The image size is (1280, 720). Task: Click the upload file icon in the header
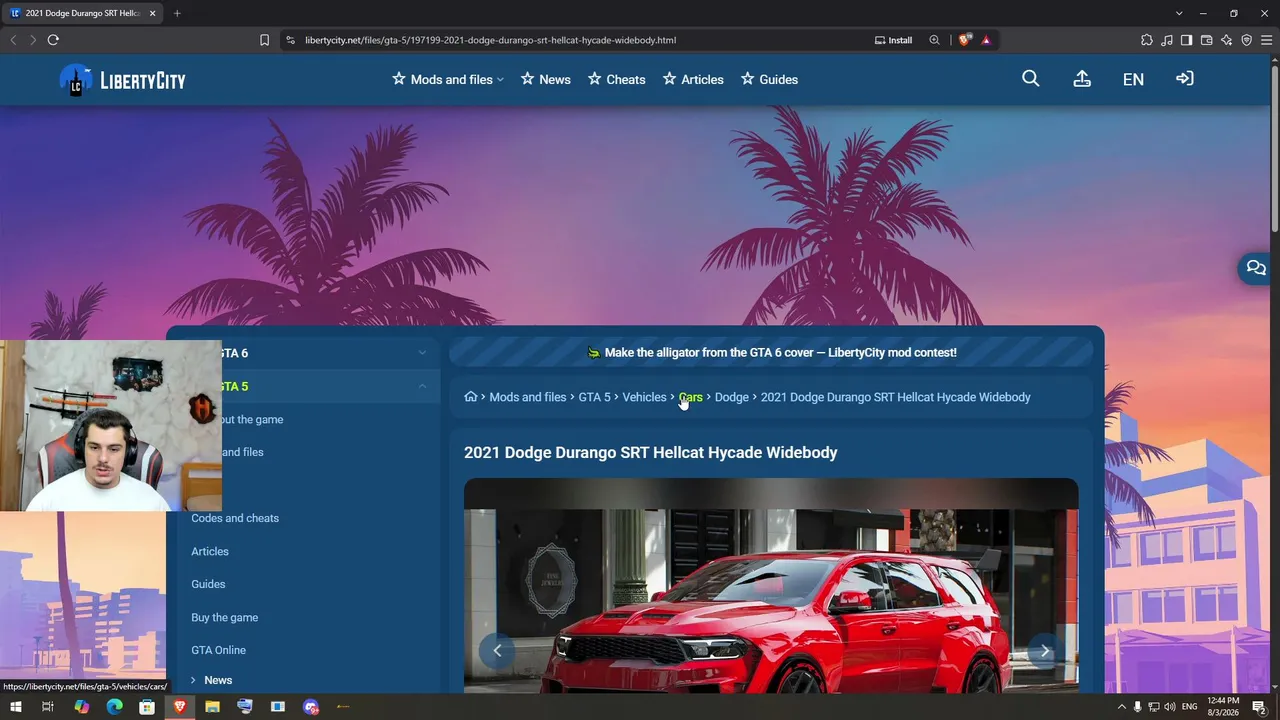click(1082, 79)
